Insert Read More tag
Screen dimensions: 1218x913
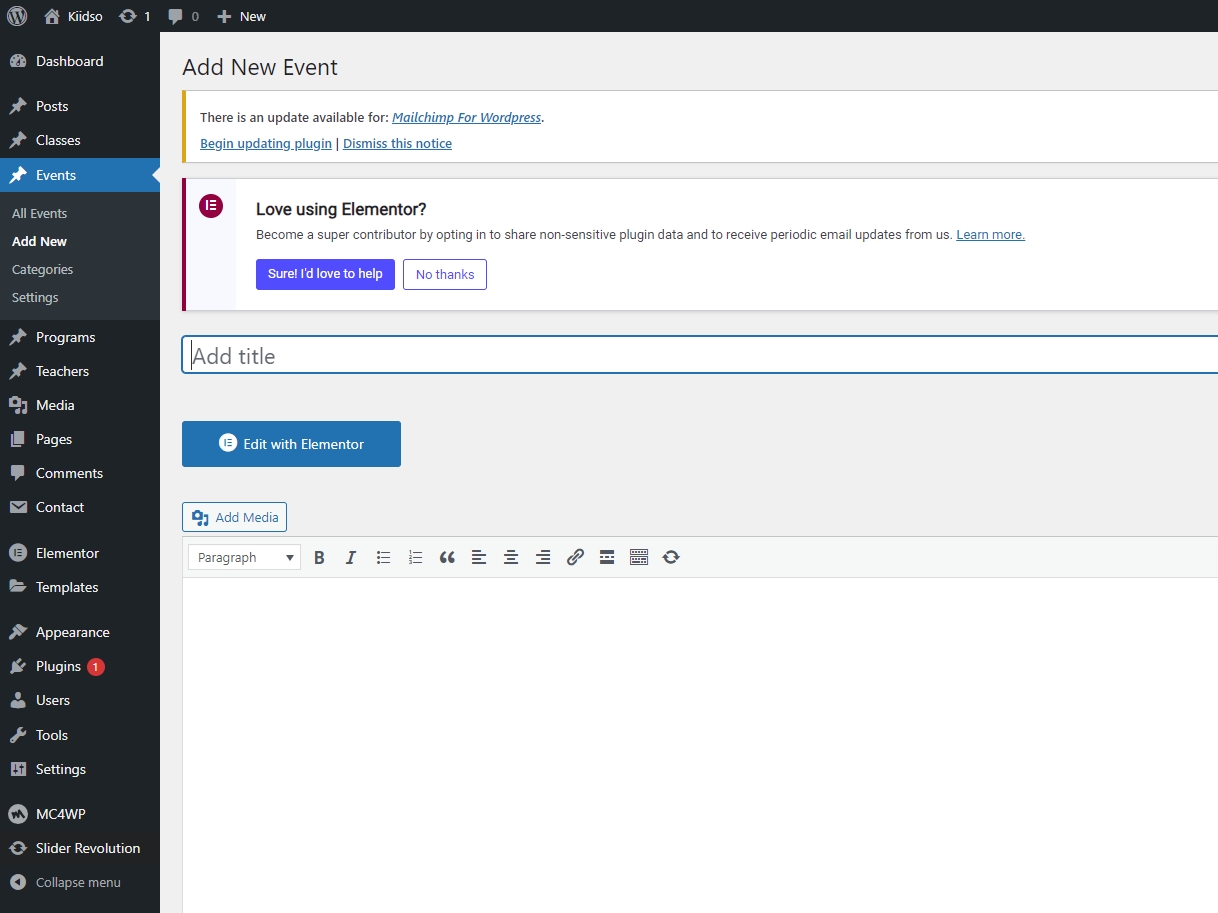tap(607, 558)
